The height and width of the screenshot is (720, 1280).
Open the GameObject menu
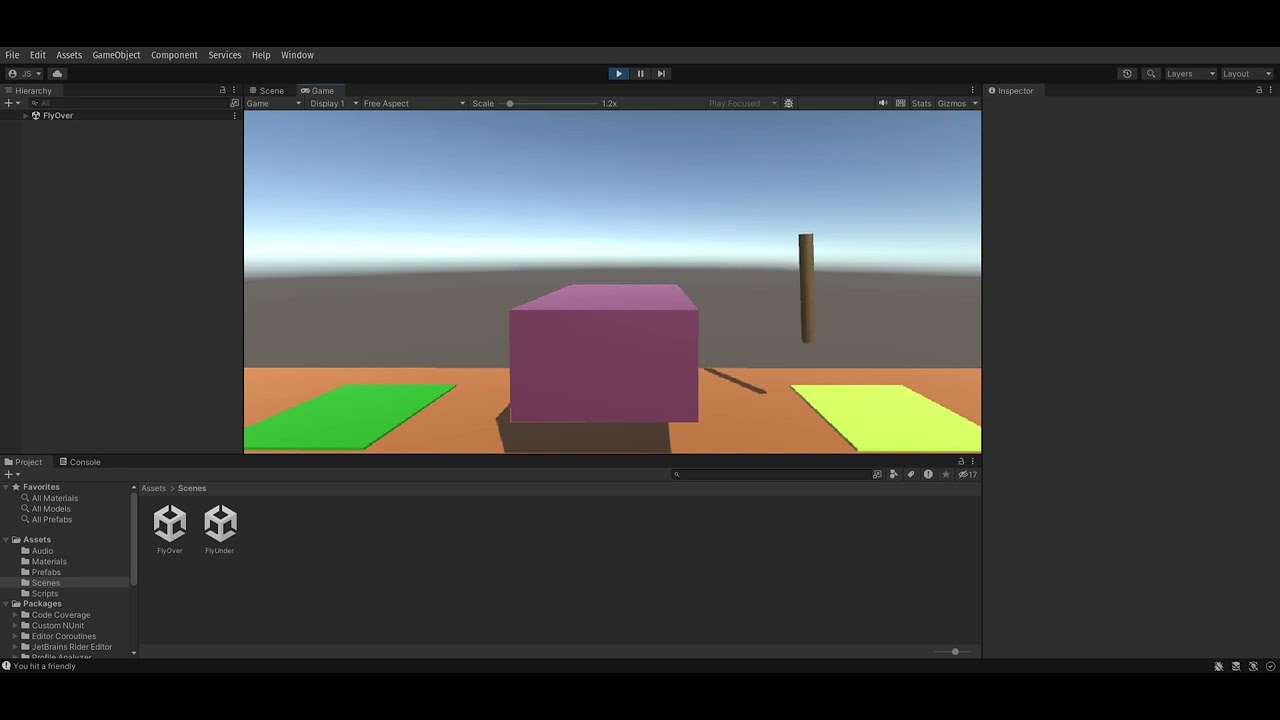click(x=116, y=55)
